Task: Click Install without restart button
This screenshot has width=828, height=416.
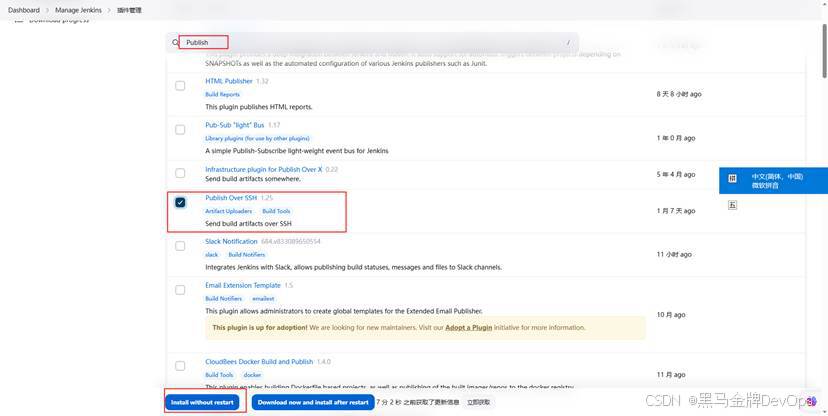Action: (x=202, y=402)
